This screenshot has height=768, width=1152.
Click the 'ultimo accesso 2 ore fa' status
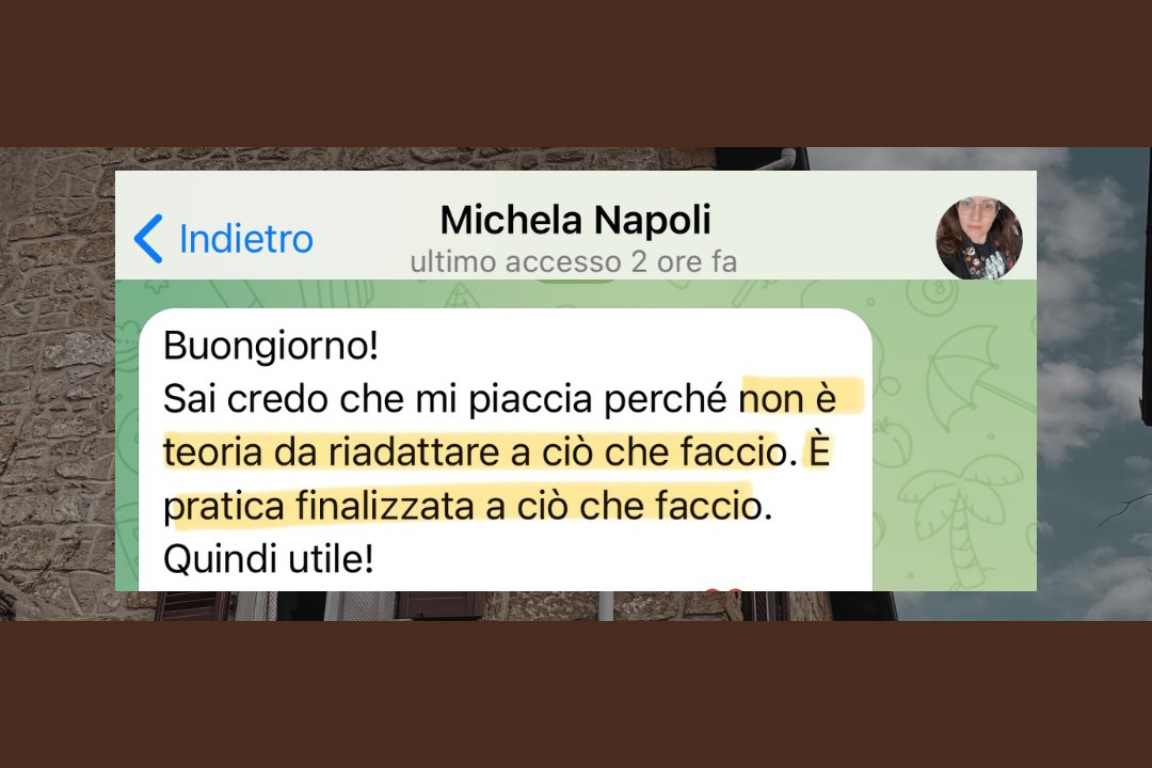coord(573,262)
